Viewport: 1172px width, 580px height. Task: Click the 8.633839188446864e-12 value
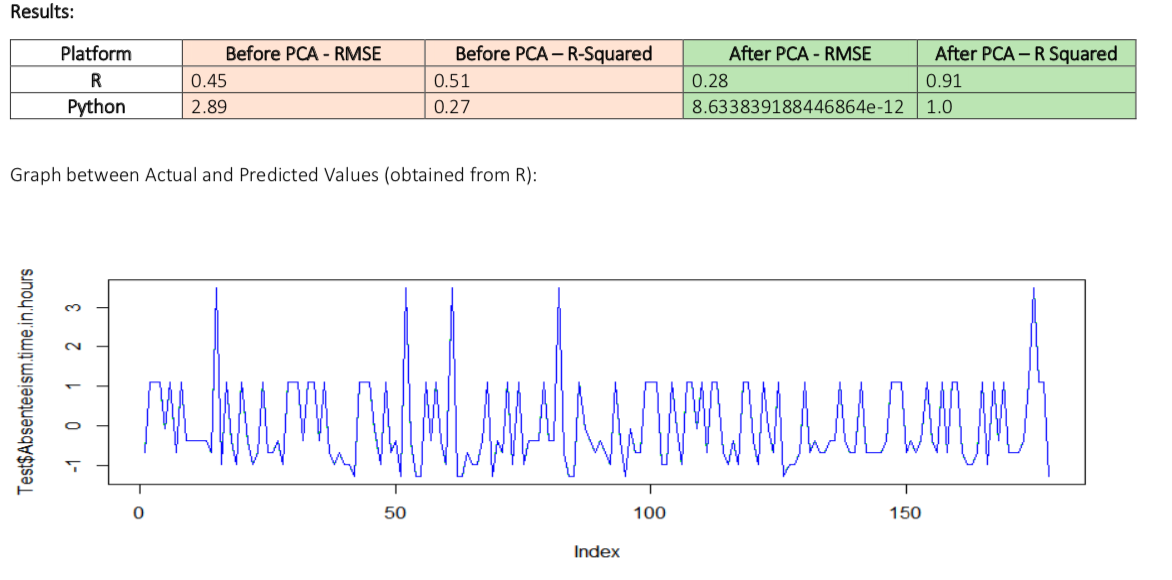(800, 105)
